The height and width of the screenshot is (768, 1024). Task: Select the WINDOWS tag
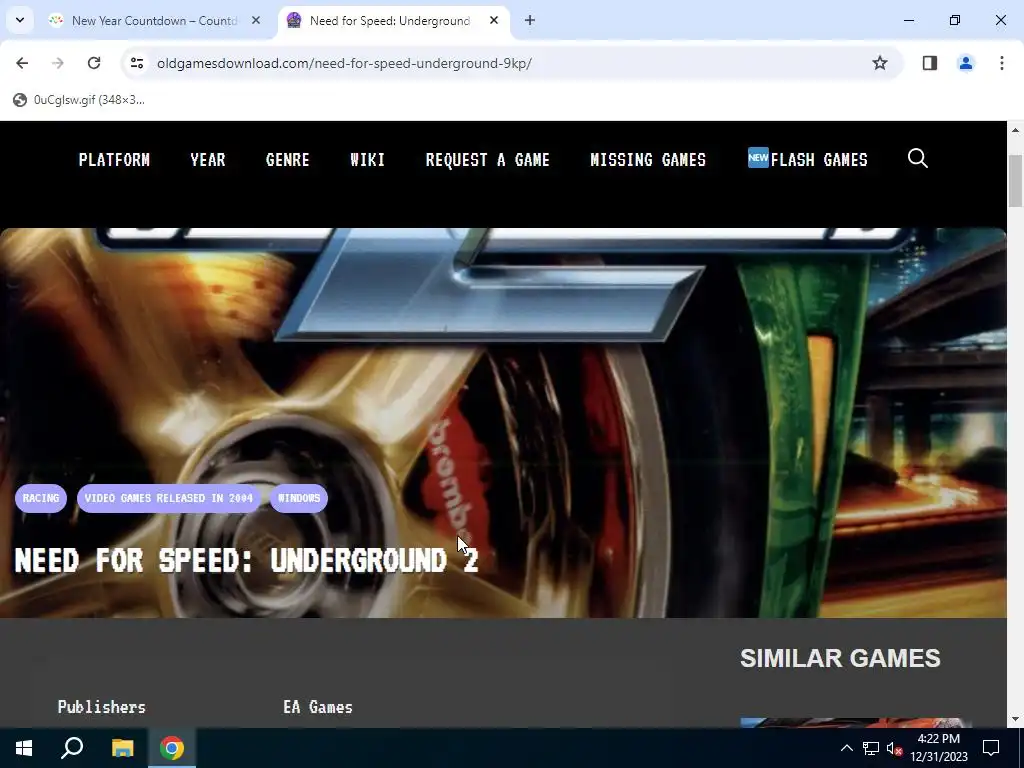pyautogui.click(x=299, y=498)
